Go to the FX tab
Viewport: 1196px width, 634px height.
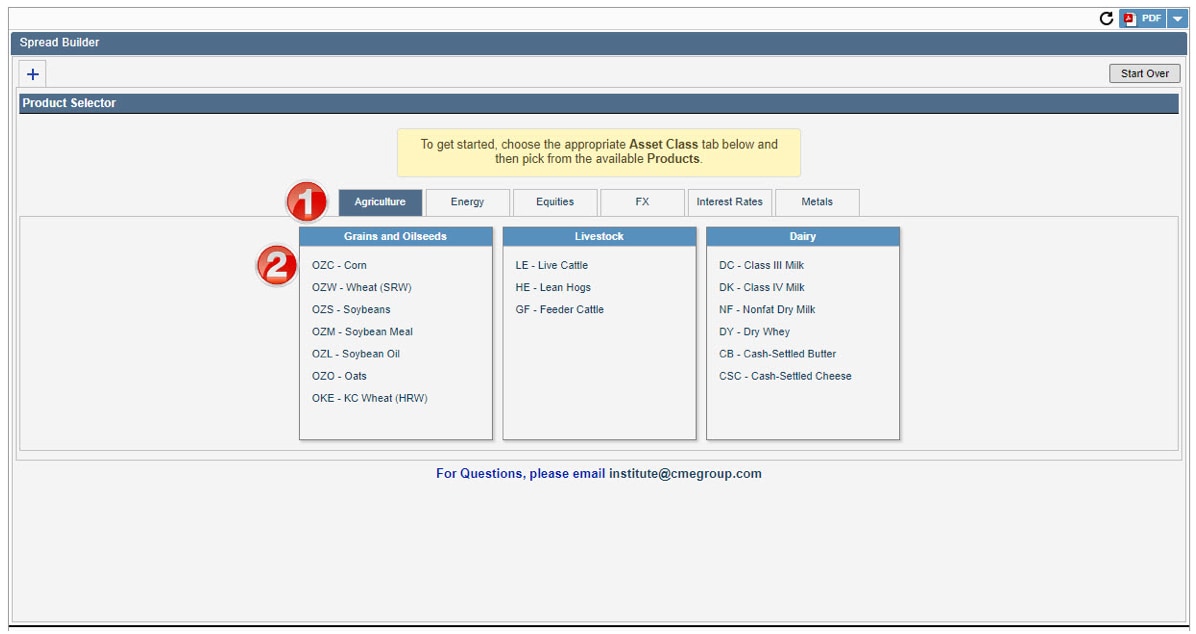point(642,202)
